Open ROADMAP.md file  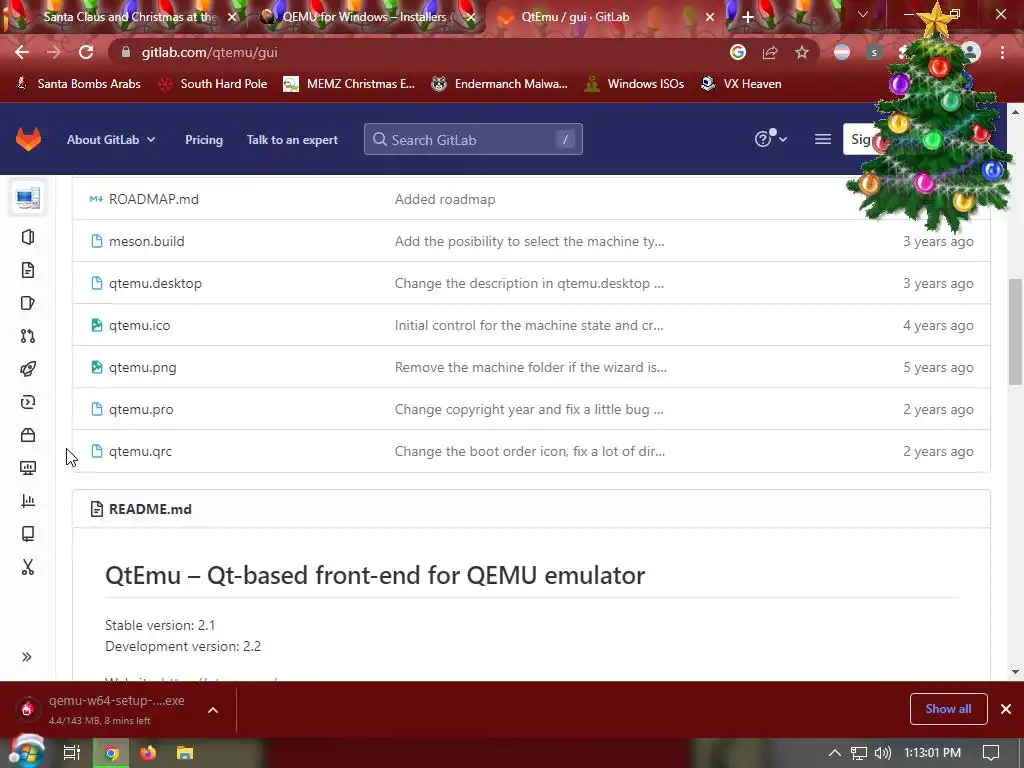[153, 199]
